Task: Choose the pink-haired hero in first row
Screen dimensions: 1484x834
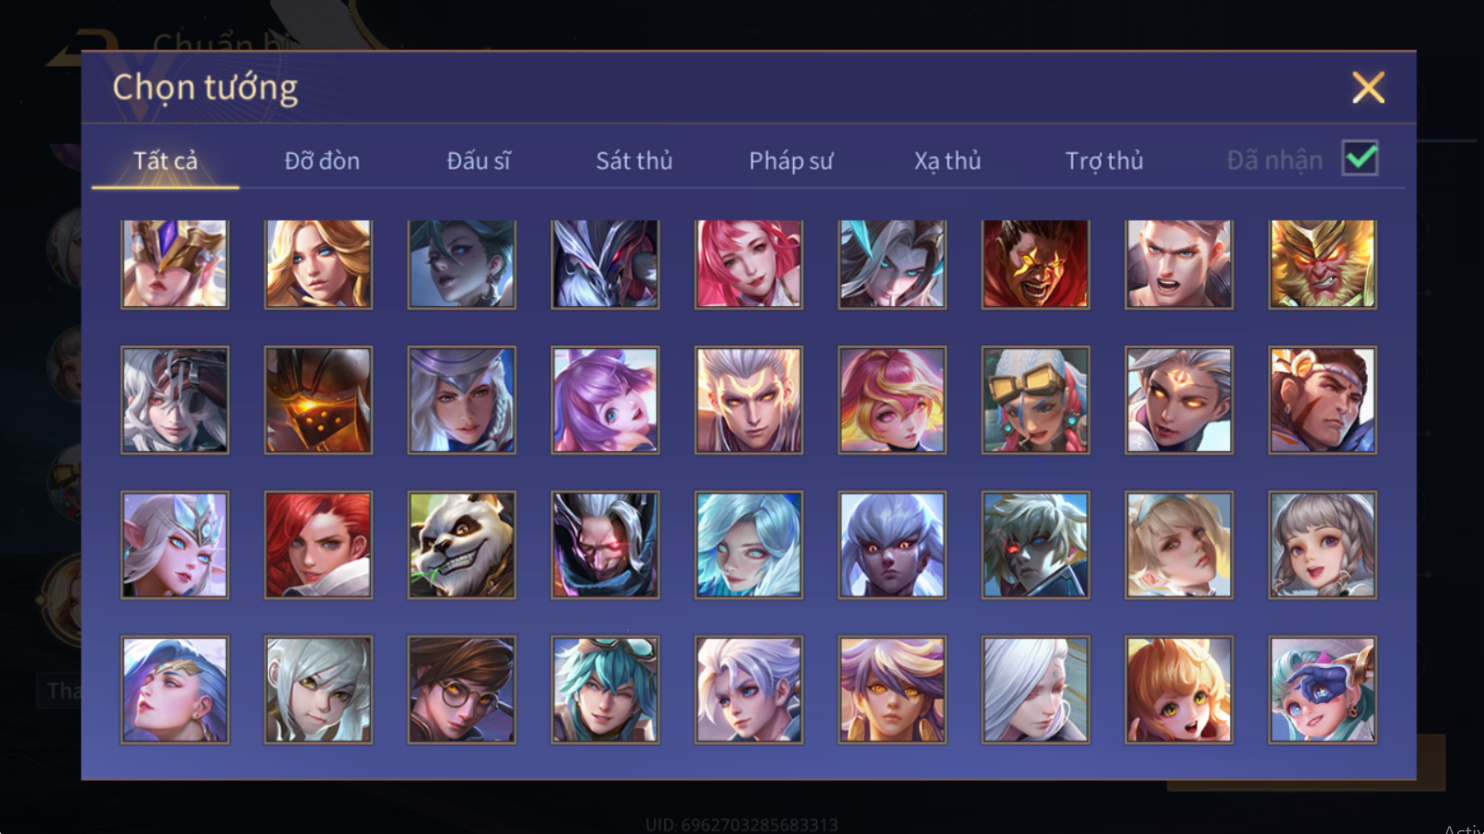Action: pos(748,264)
